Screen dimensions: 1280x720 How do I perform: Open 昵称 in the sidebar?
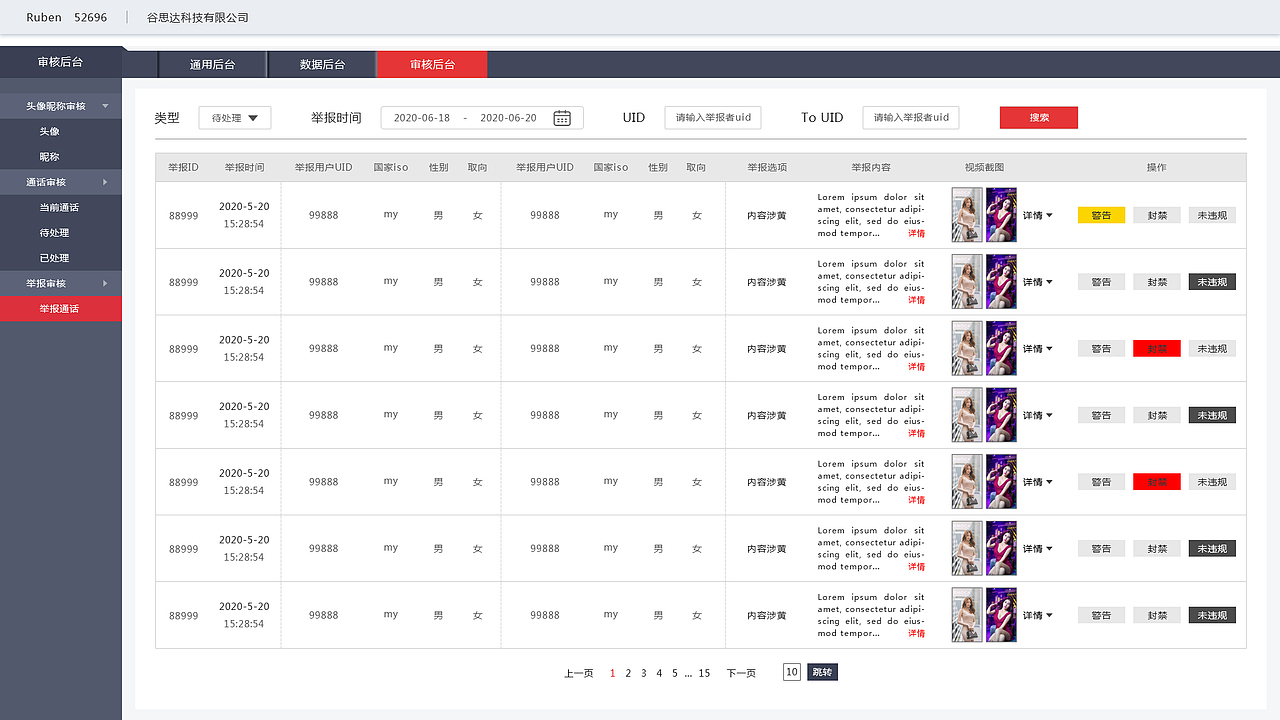[49, 157]
